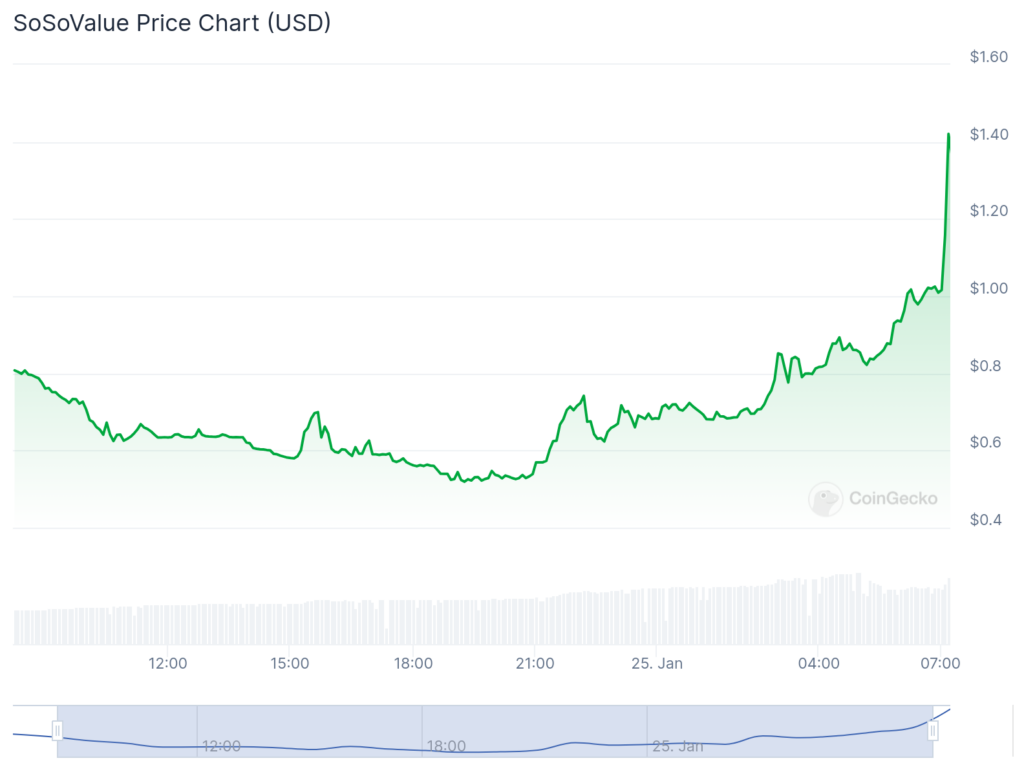Screen dimensions: 1024x776
Task: Click the 18:00 label in the range navigator
Action: [x=446, y=746]
